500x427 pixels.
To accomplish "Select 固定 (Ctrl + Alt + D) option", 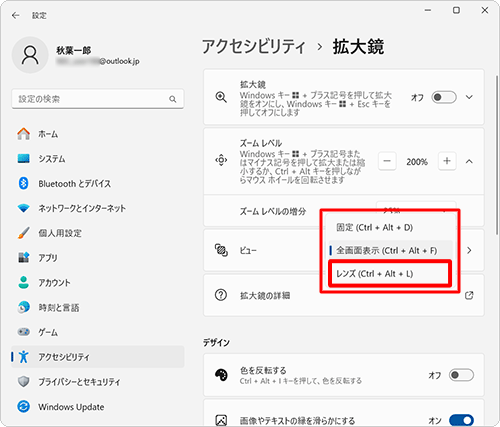I will [390, 227].
